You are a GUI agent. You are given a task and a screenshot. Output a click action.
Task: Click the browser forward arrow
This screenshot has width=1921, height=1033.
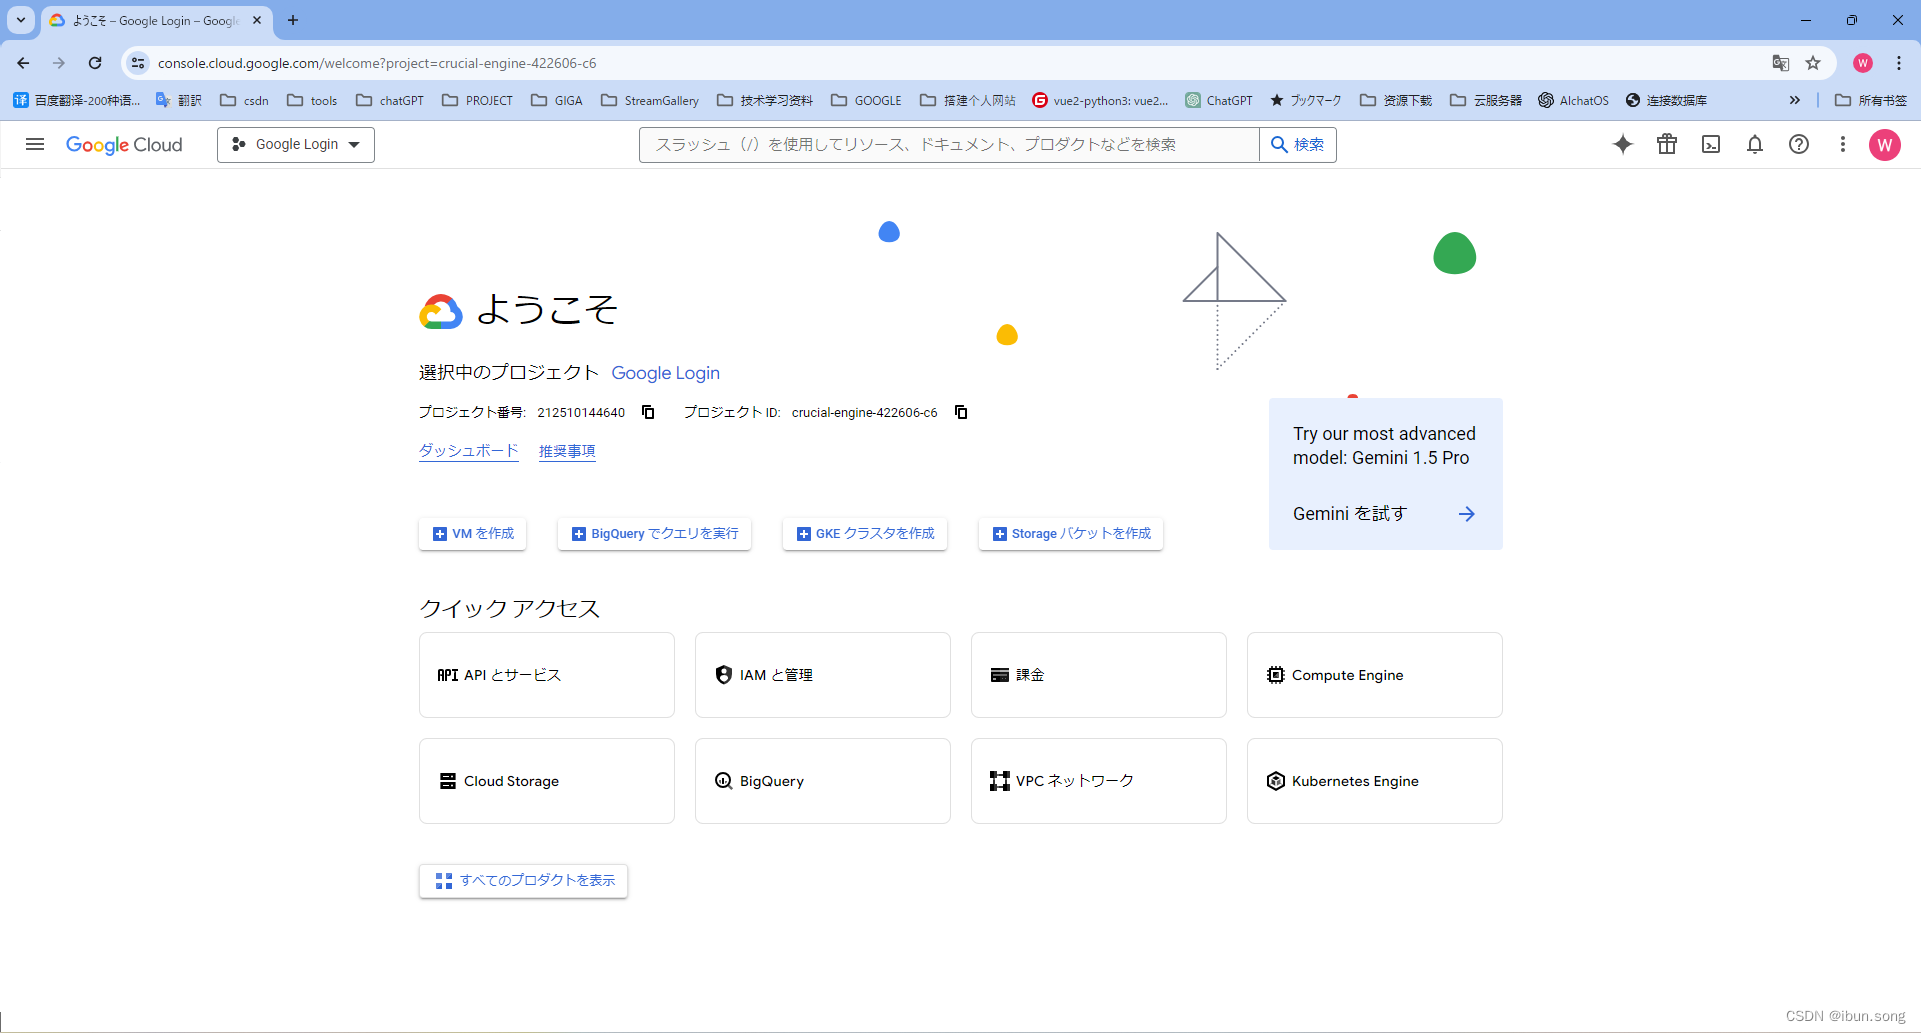(59, 63)
